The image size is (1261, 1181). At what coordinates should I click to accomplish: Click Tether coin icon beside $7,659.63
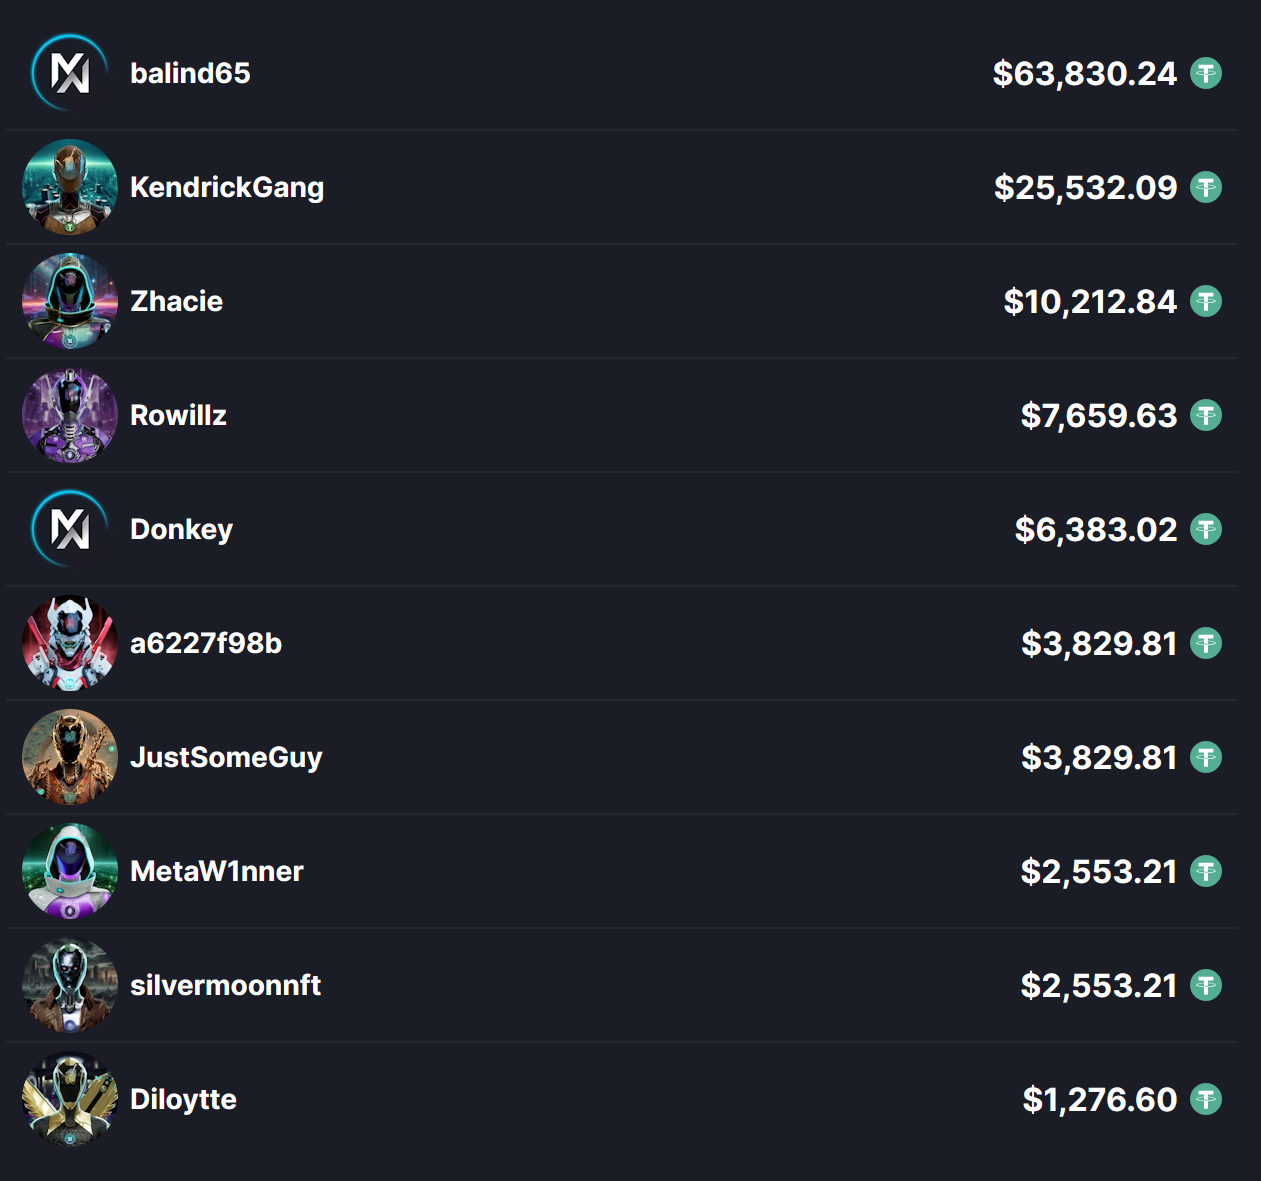pos(1206,415)
